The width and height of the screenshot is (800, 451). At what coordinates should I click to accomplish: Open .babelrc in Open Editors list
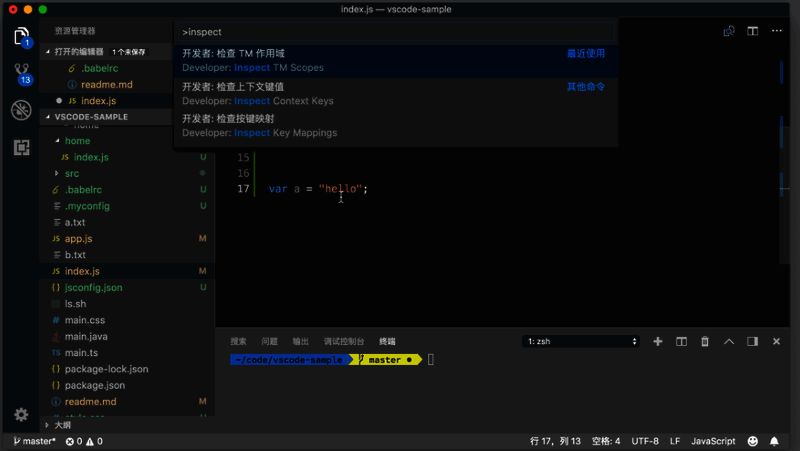pos(99,68)
